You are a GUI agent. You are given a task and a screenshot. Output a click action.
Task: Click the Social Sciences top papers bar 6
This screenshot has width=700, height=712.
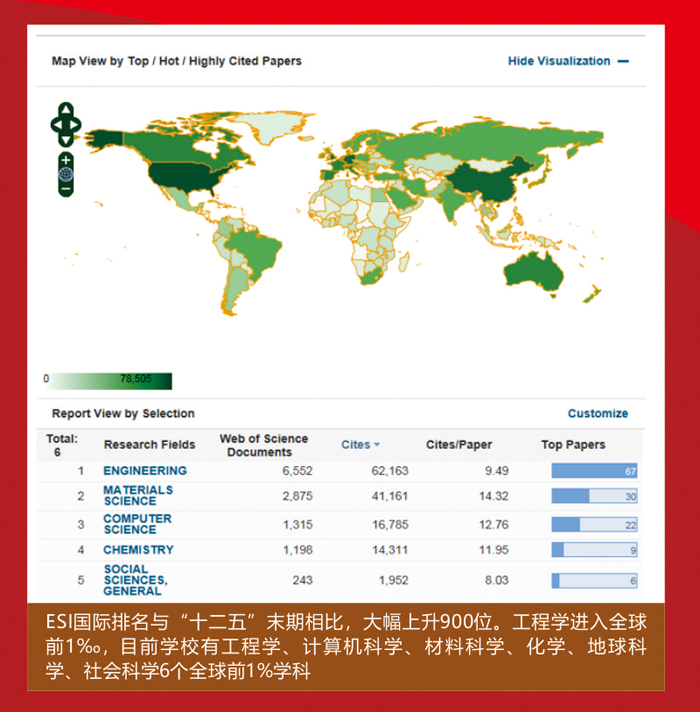[594, 580]
